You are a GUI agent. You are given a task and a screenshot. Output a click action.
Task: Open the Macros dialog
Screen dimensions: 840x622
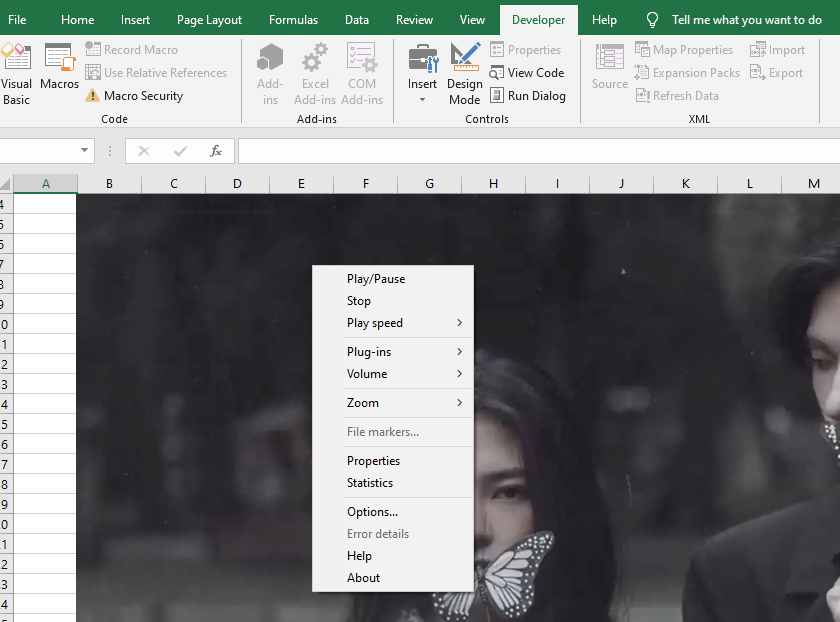coord(59,66)
